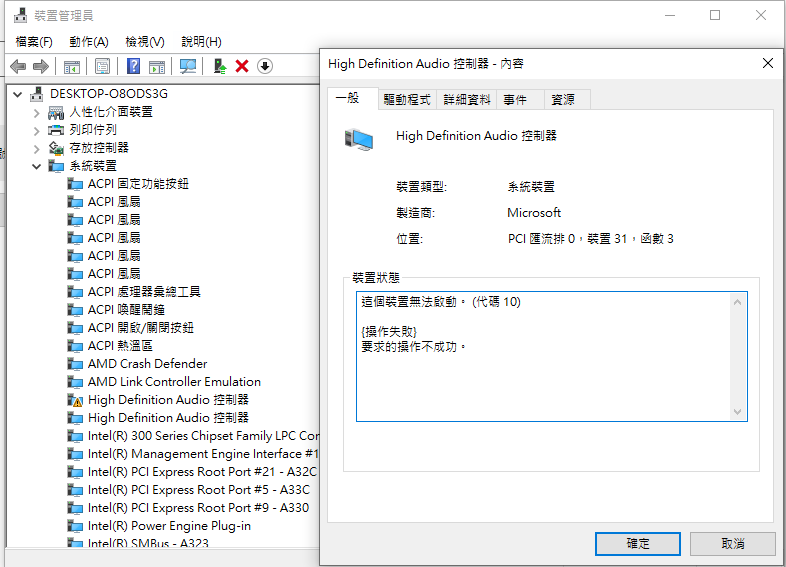The image size is (786, 567).
Task: Switch to the 驅動程式 tab
Action: (x=407, y=100)
